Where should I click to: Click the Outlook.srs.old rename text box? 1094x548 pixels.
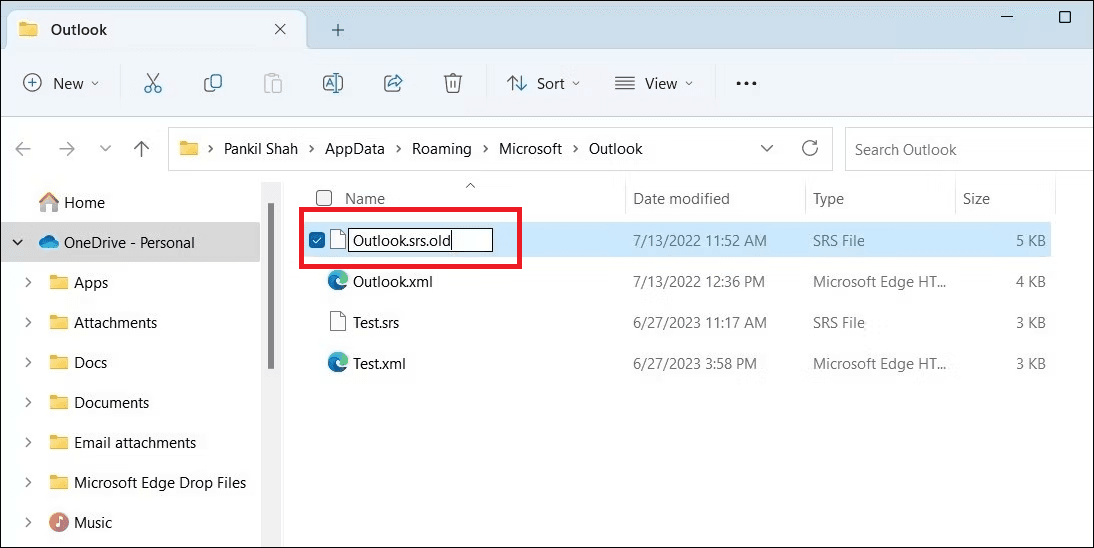tap(421, 240)
